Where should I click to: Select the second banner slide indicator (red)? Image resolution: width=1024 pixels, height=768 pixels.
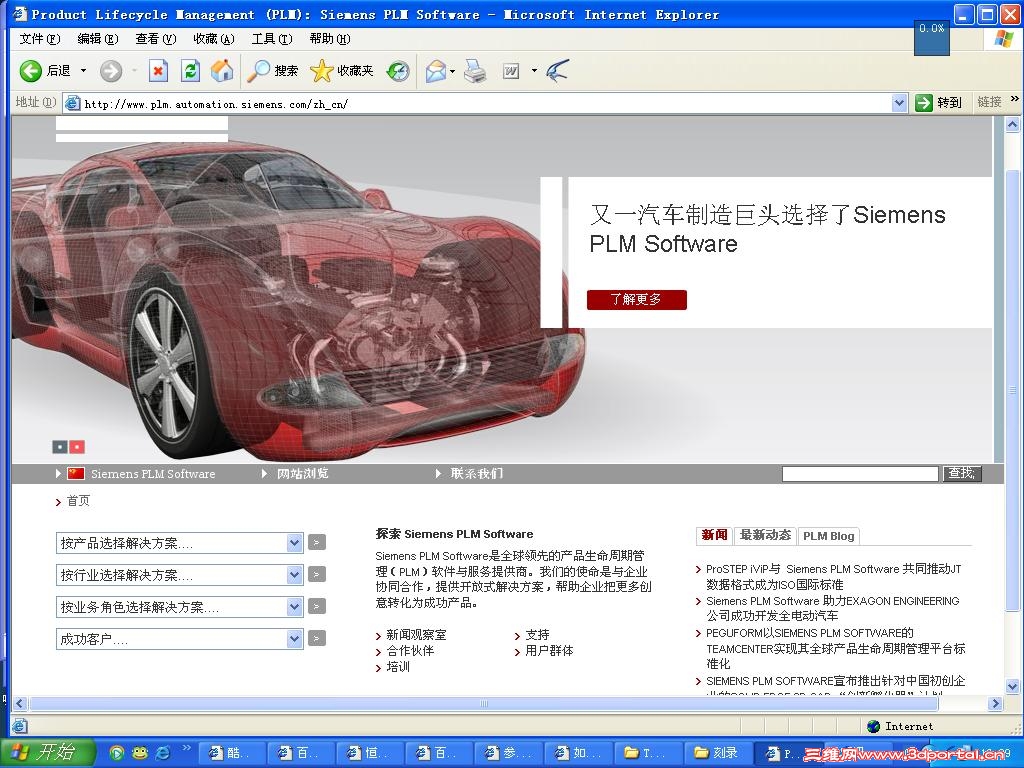click(77, 447)
